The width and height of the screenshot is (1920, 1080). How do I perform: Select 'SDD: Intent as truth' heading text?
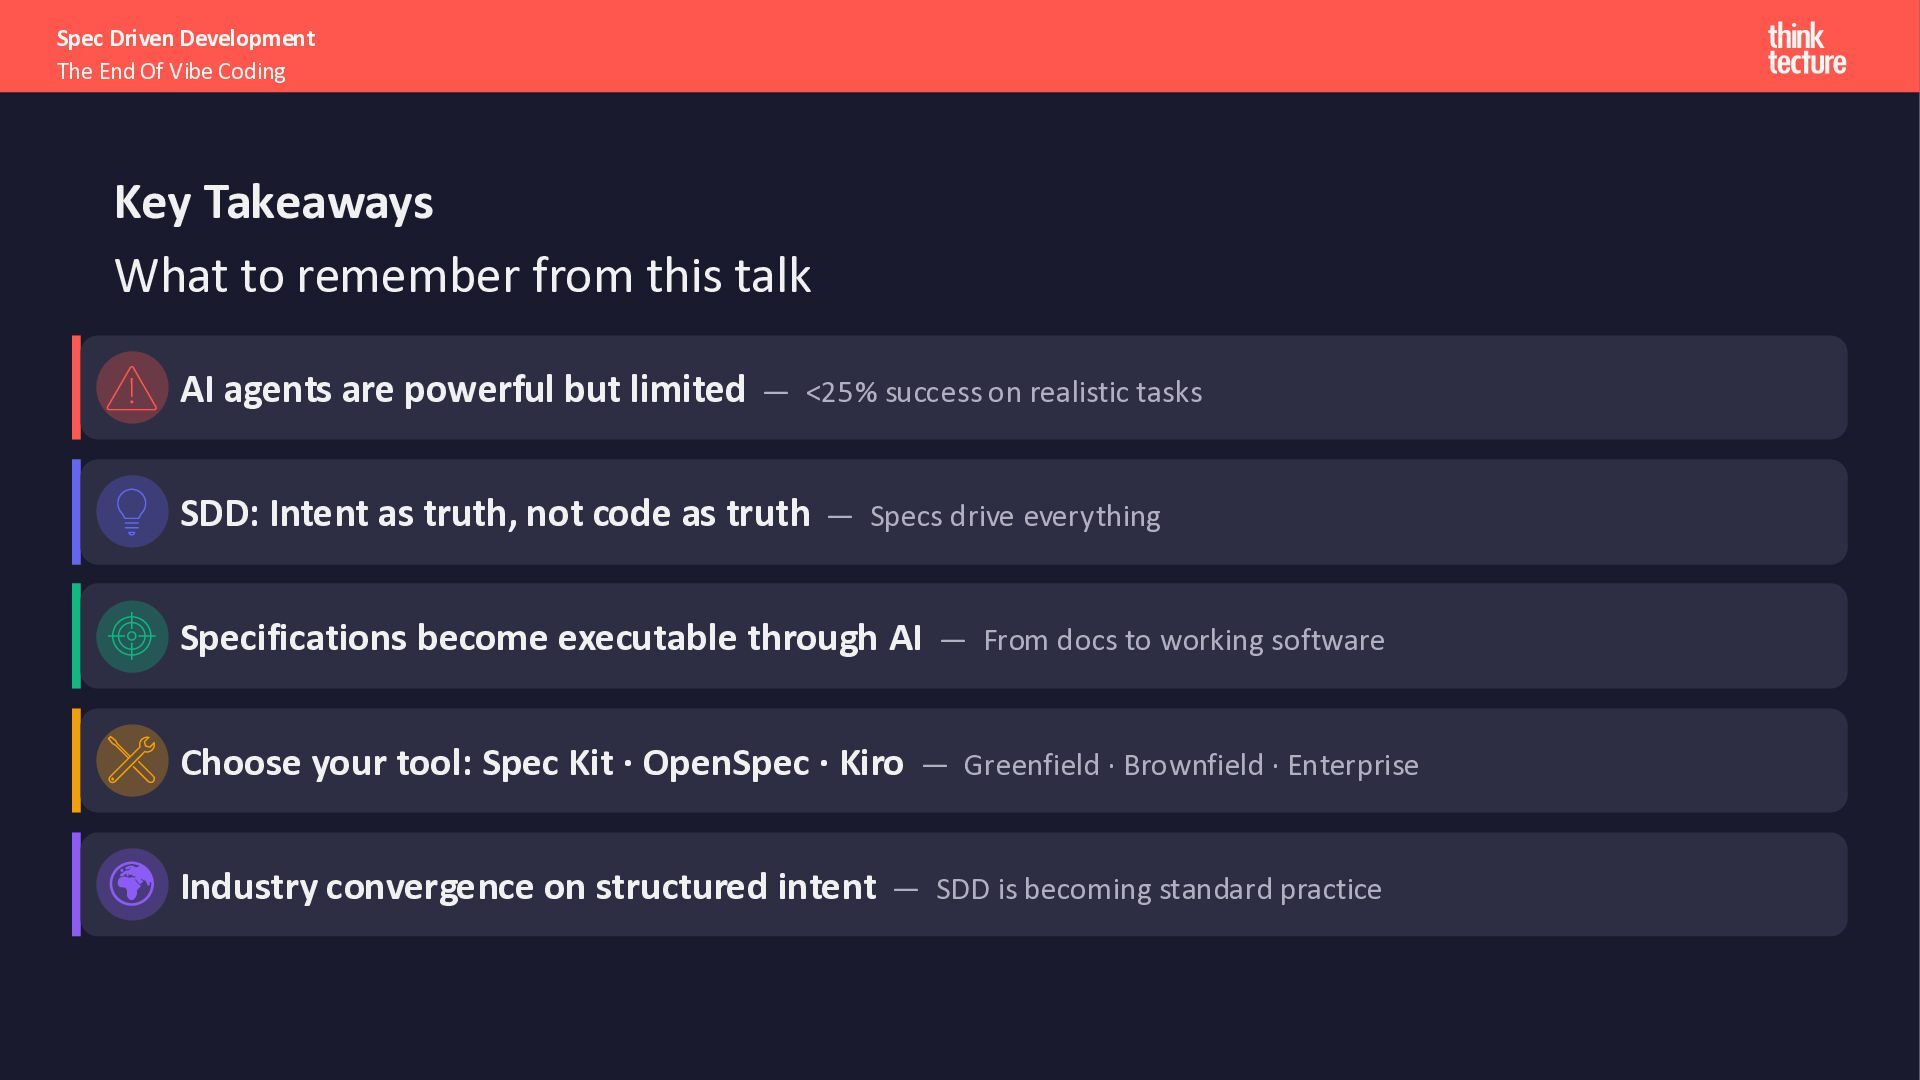click(495, 514)
